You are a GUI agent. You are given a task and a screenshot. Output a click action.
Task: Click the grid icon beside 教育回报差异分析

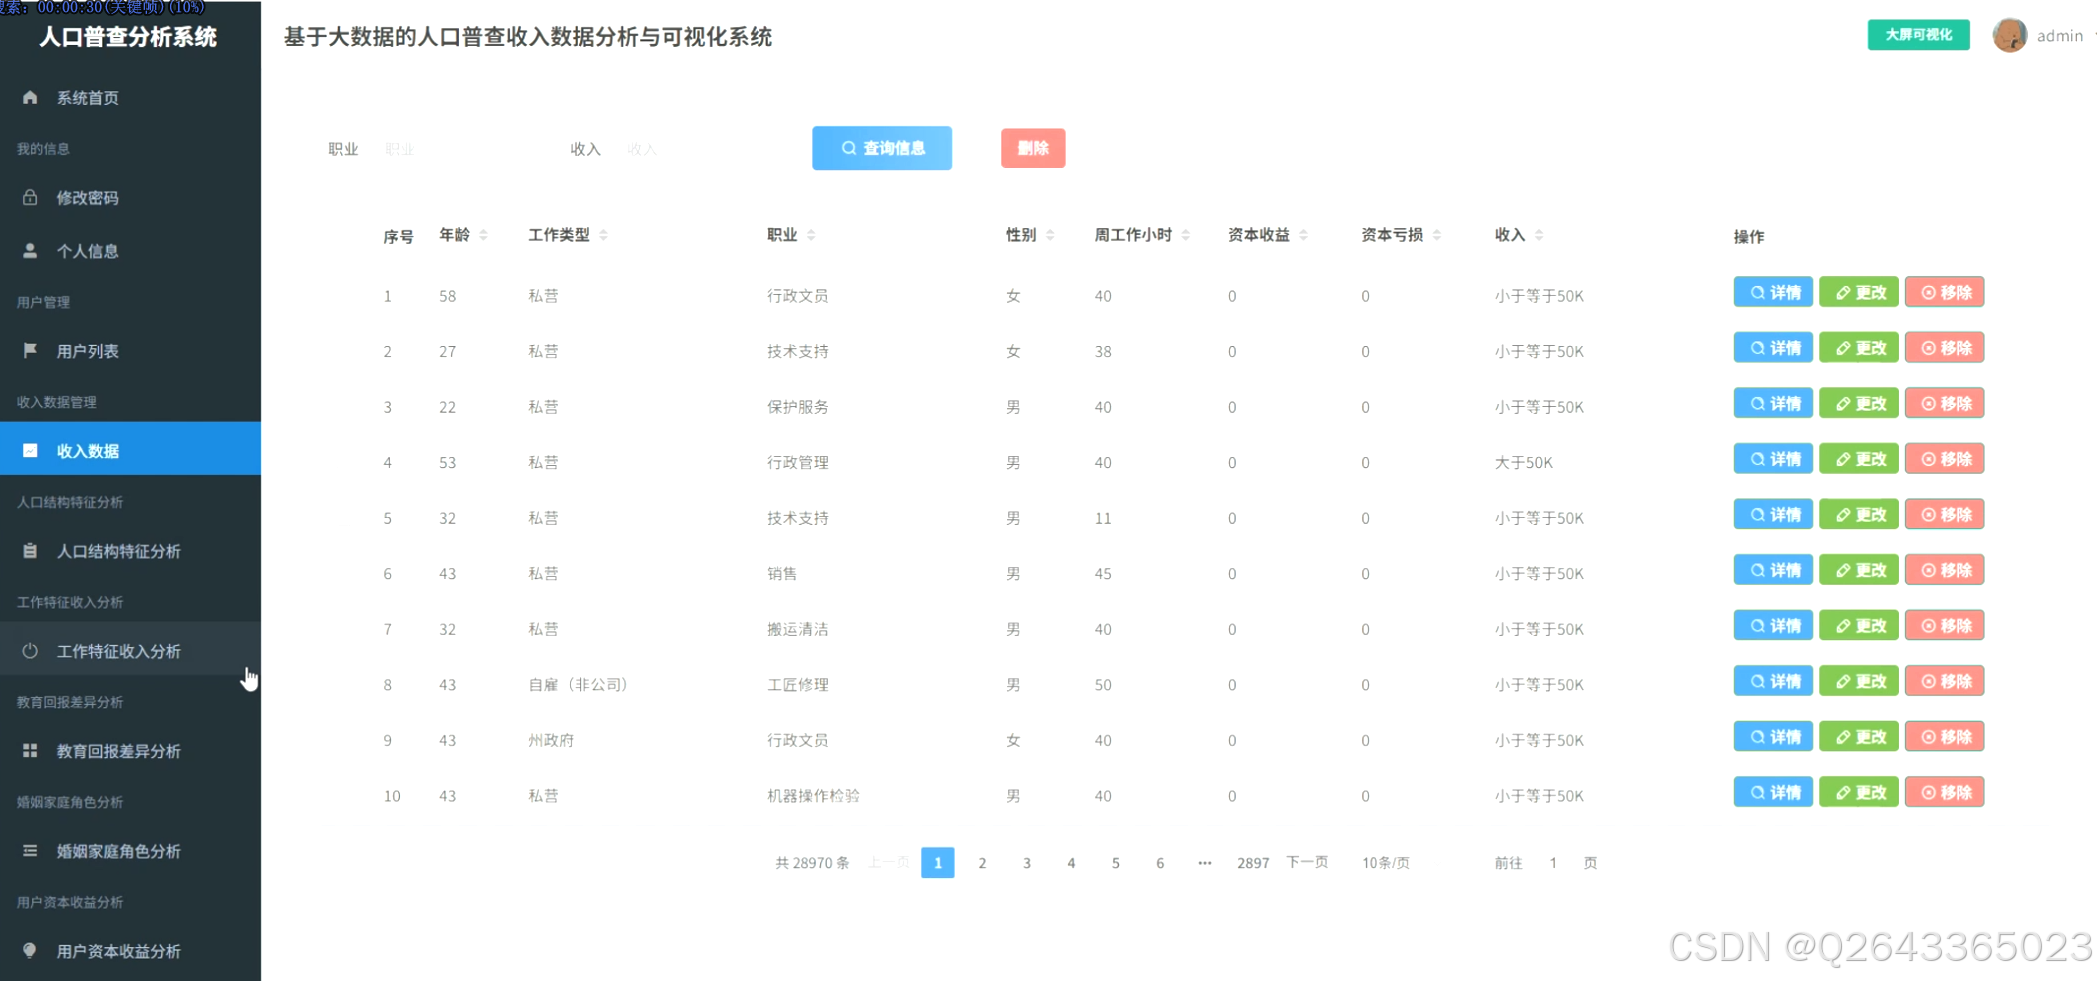click(30, 750)
